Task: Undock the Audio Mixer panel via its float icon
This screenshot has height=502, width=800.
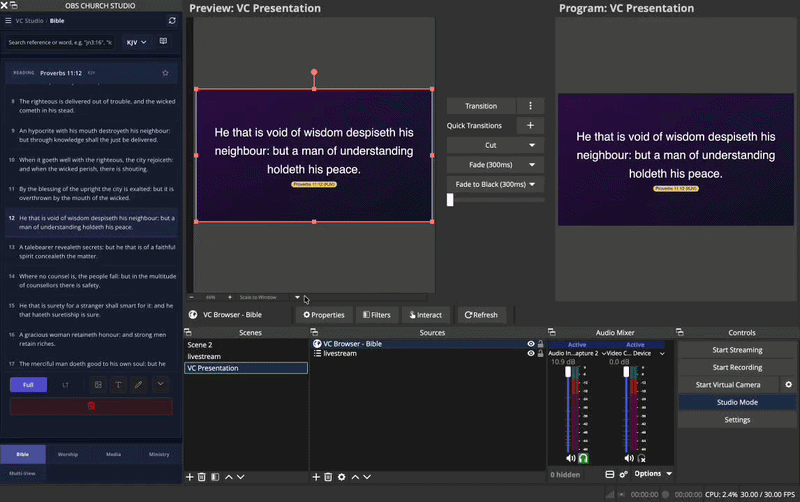Action: click(552, 332)
